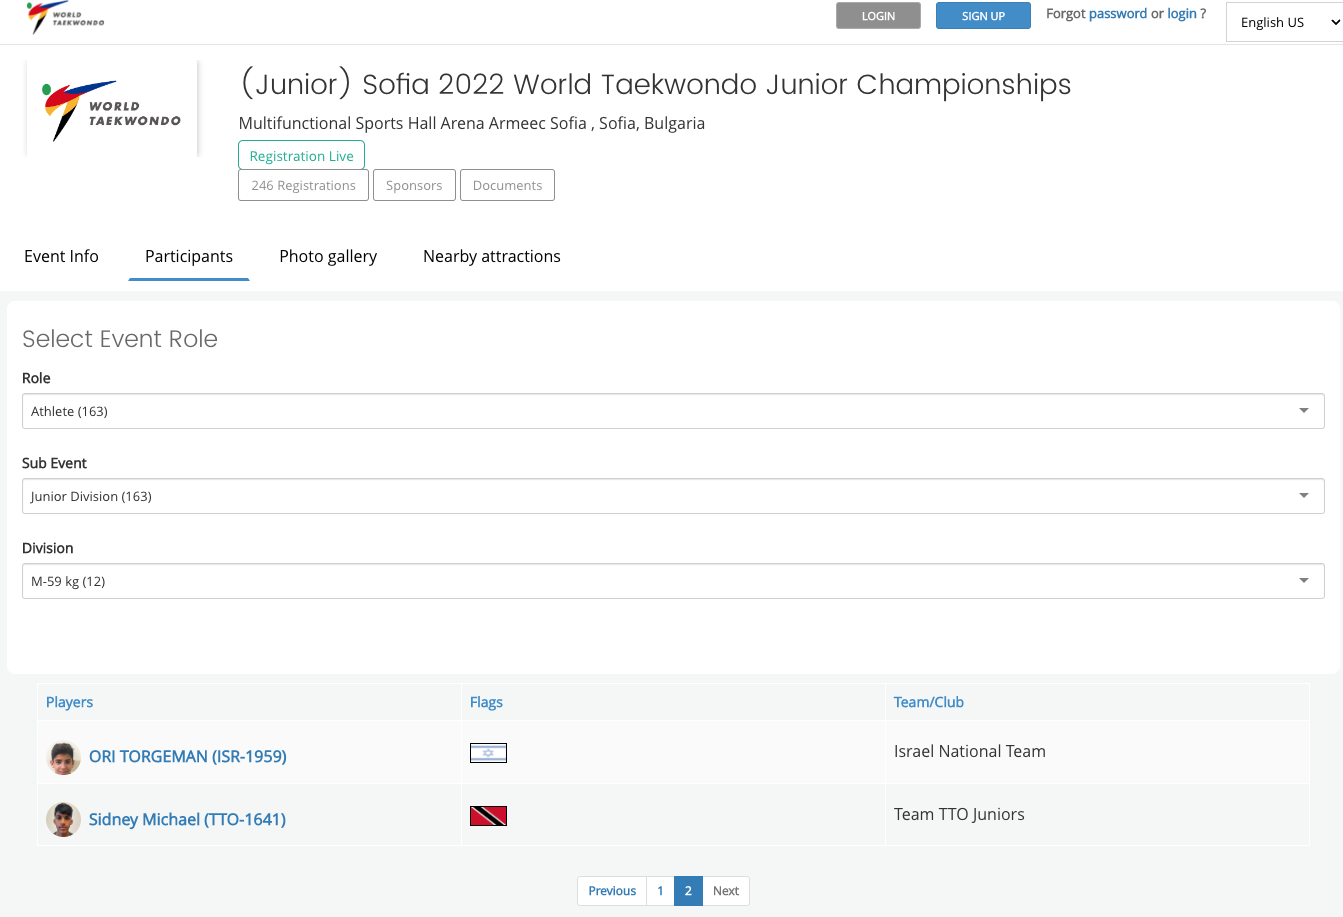Image resolution: width=1343 pixels, height=917 pixels.
Task: Open the Nearby attractions tab
Action: coord(492,256)
